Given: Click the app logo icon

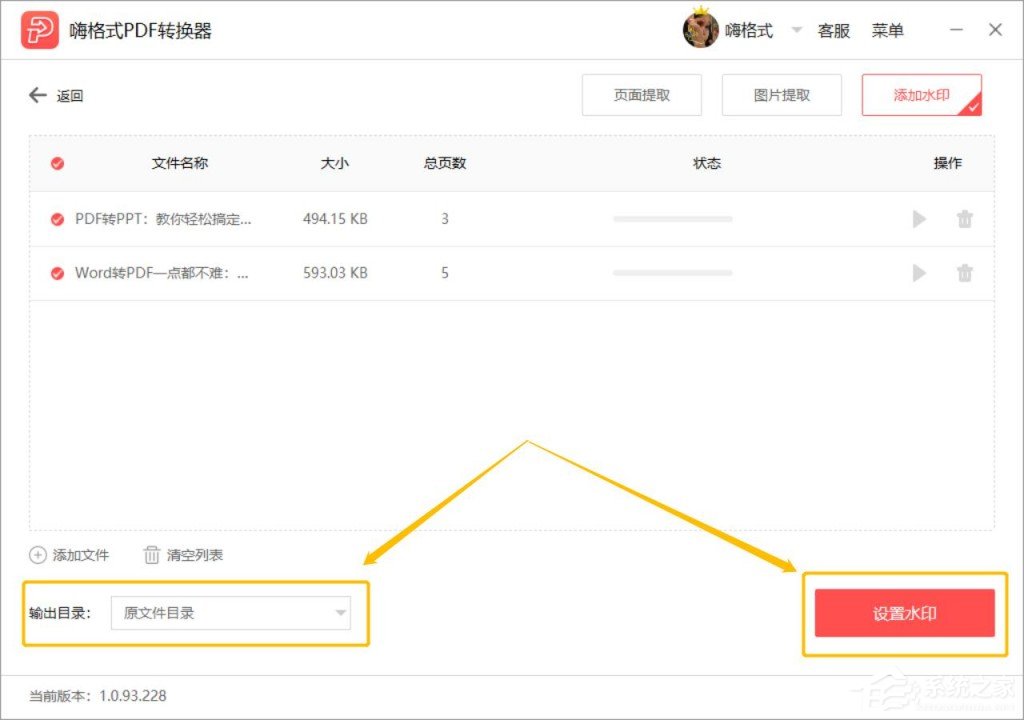Looking at the screenshot, I should (38, 29).
